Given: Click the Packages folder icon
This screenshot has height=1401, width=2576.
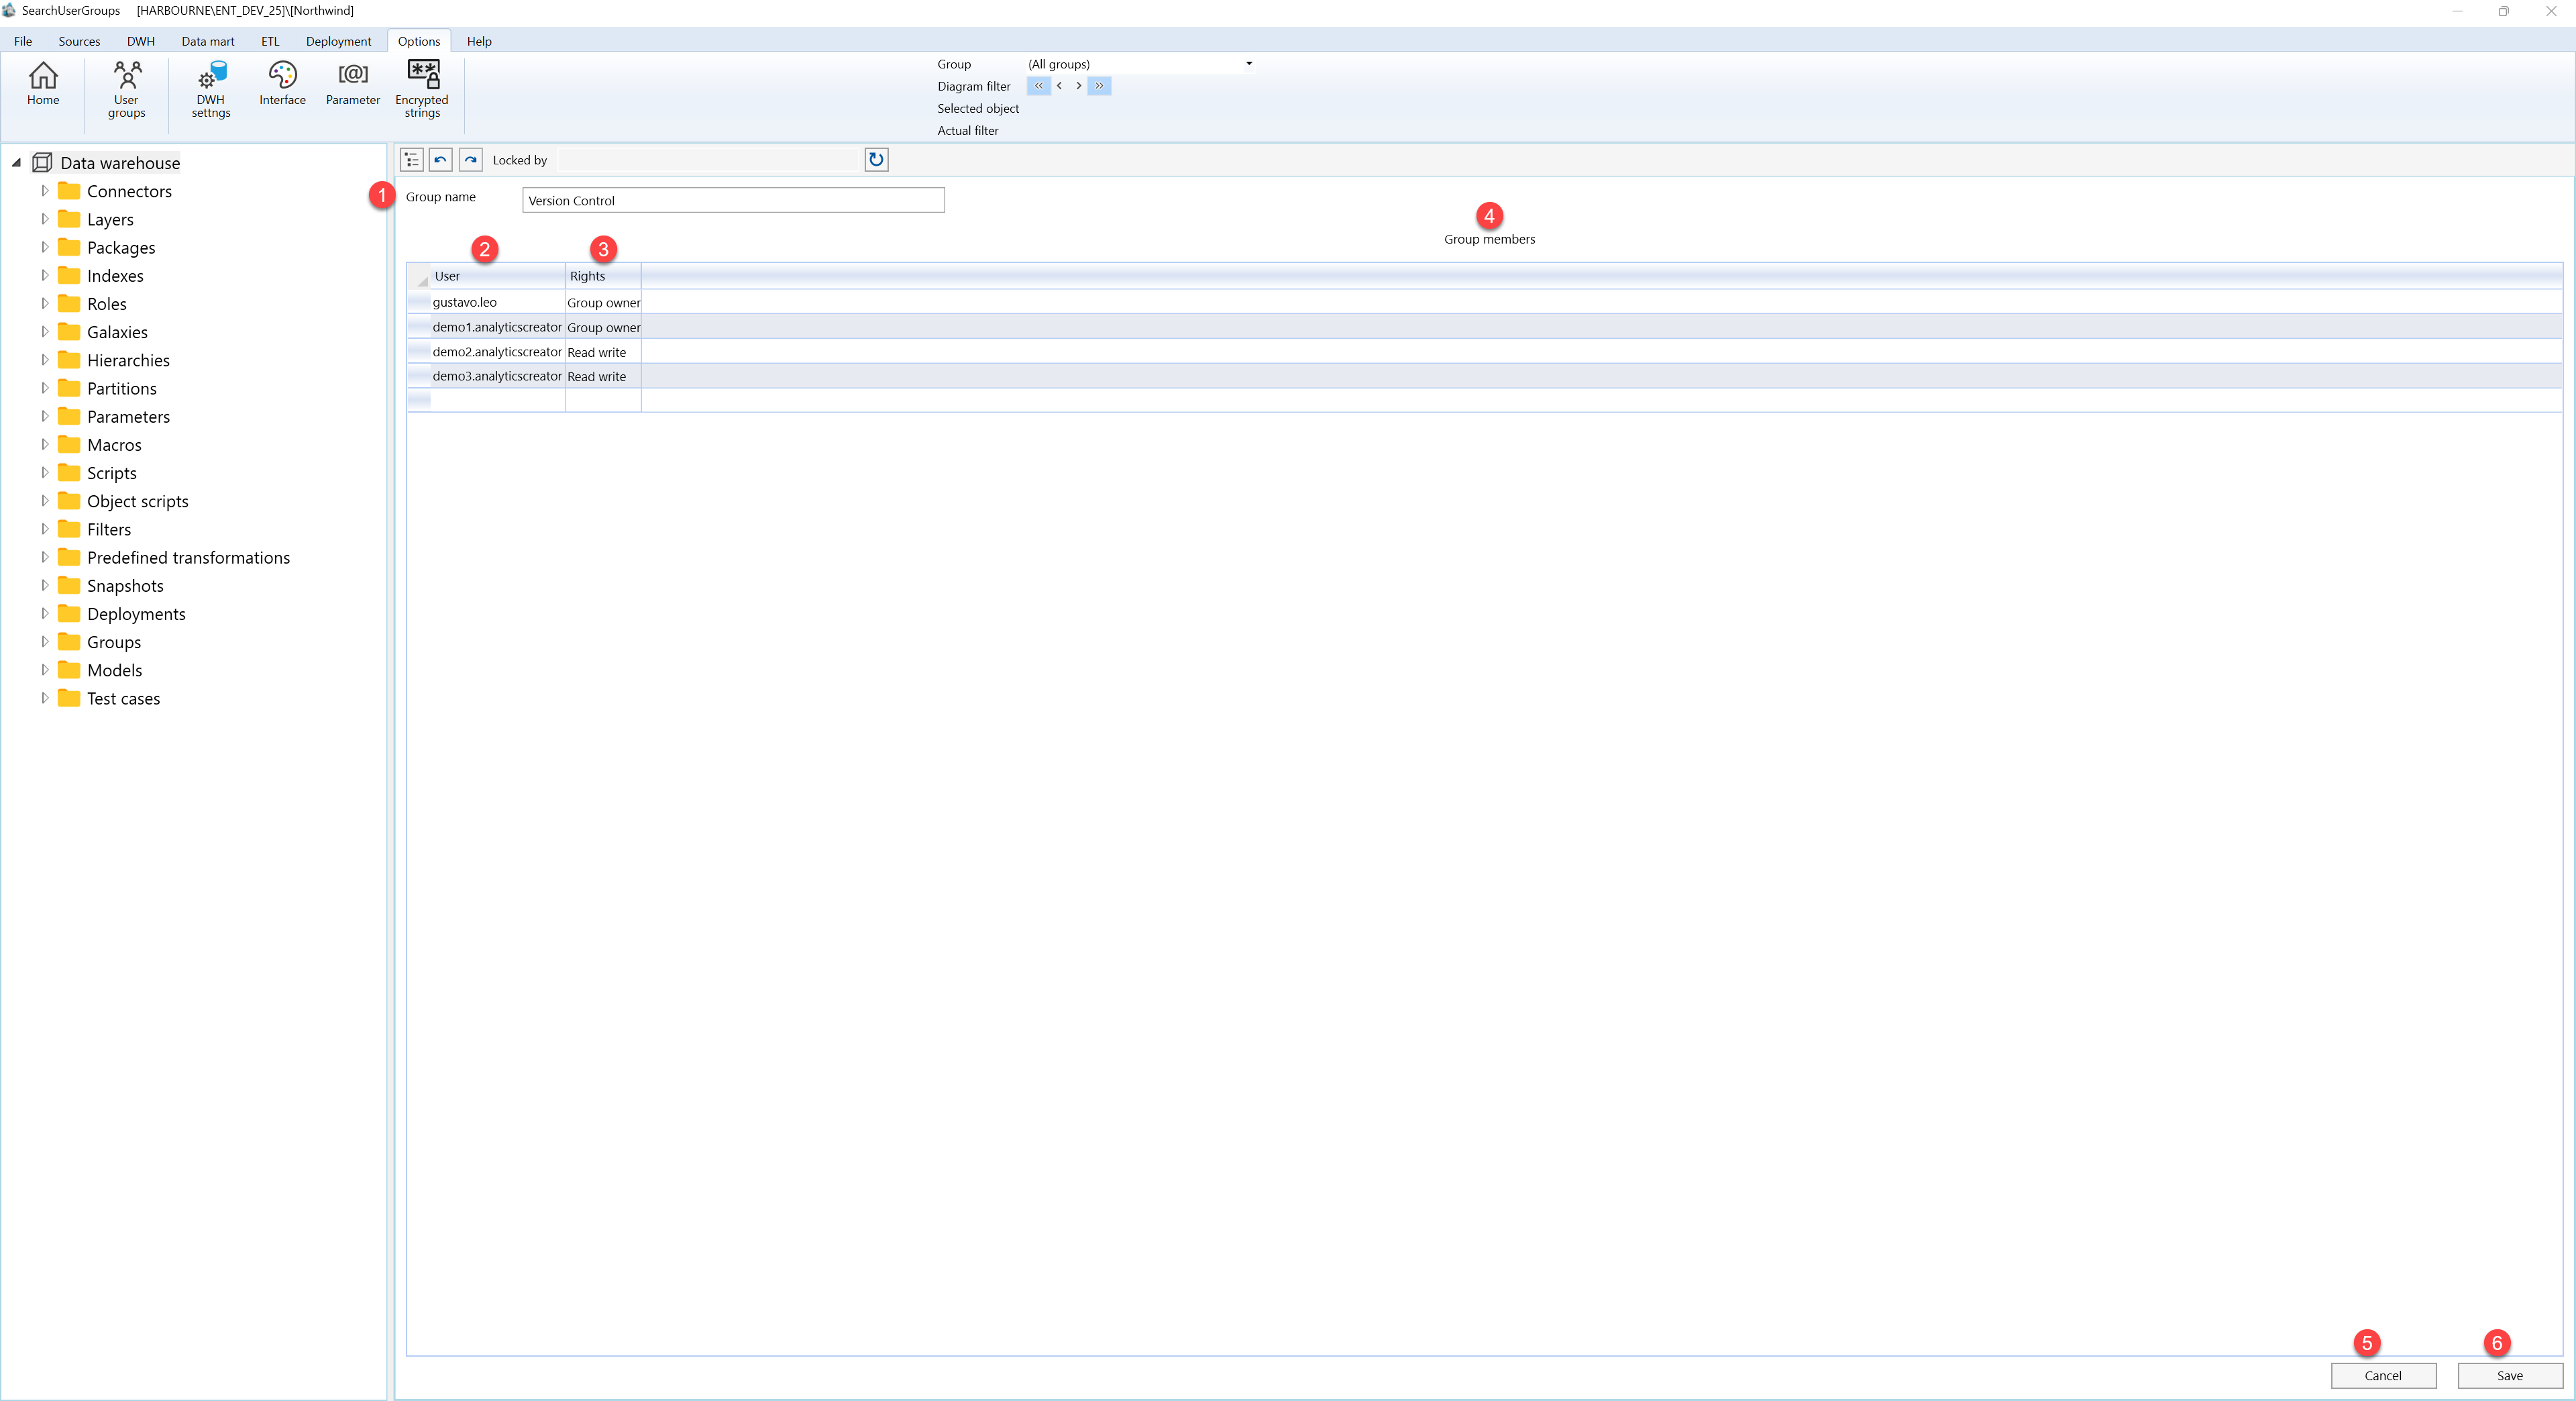Looking at the screenshot, I should 69,247.
